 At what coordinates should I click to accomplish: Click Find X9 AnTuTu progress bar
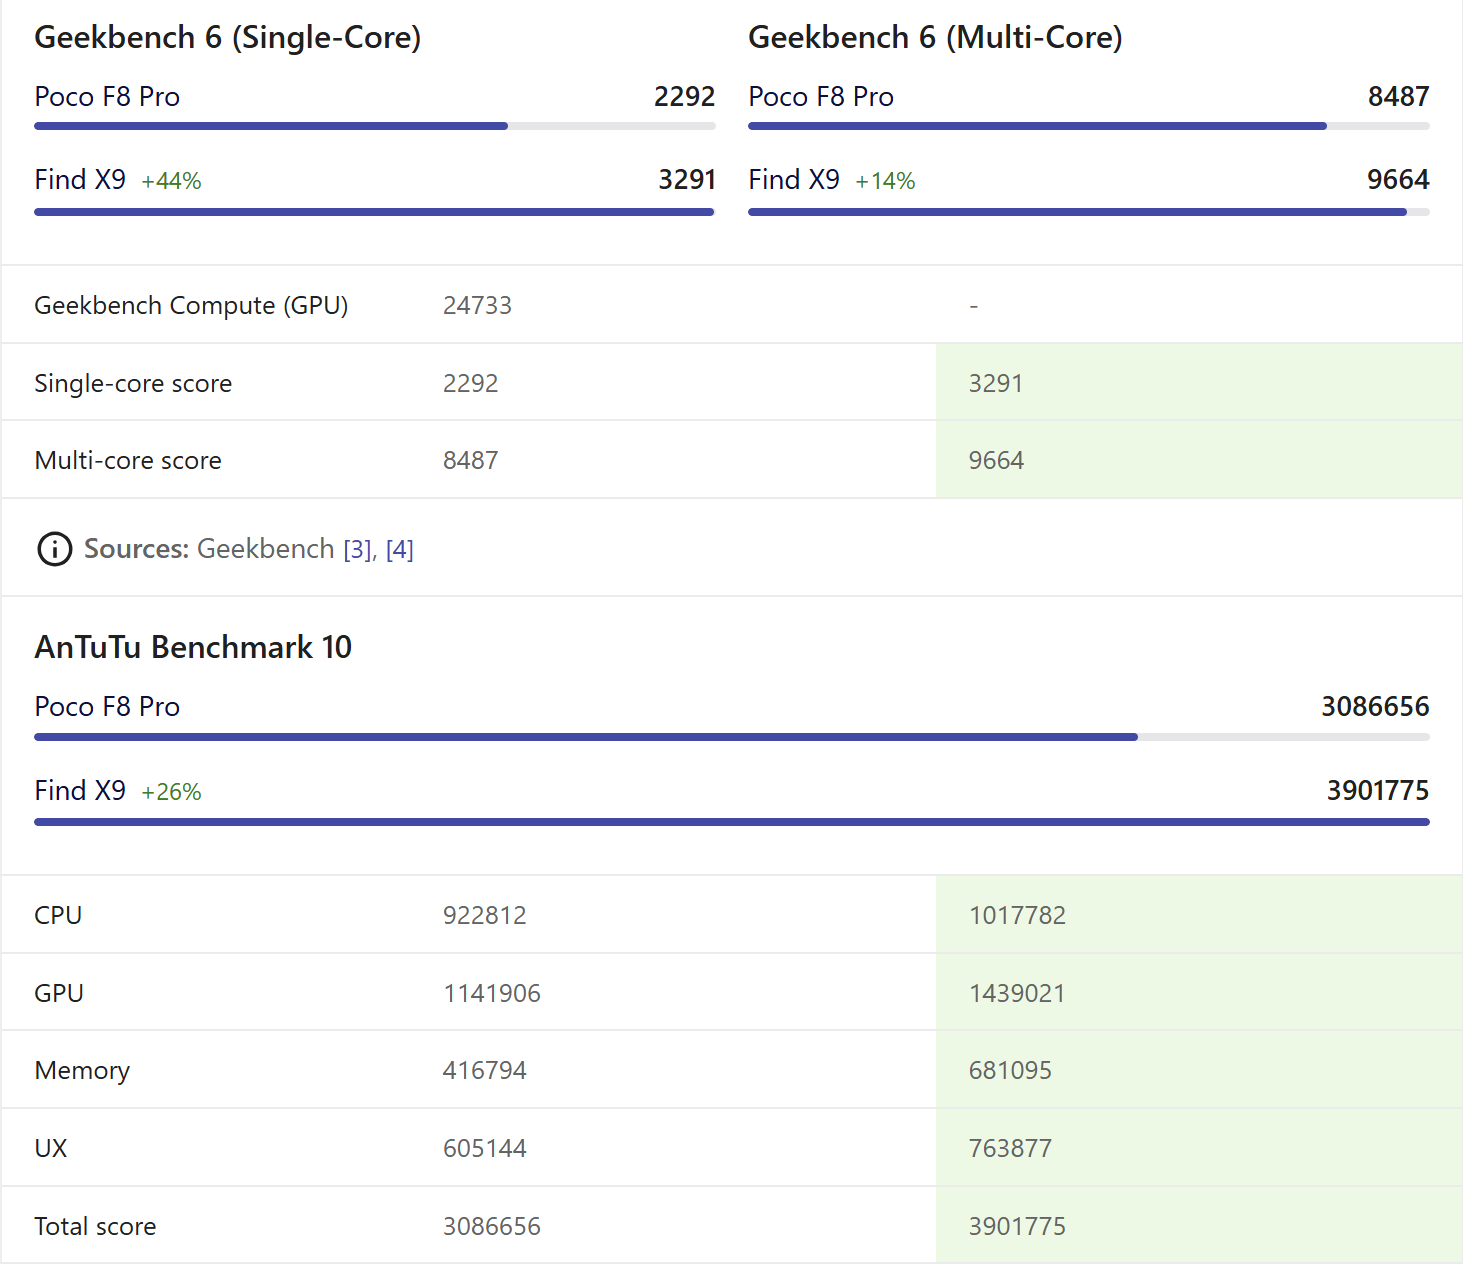pyautogui.click(x=732, y=822)
